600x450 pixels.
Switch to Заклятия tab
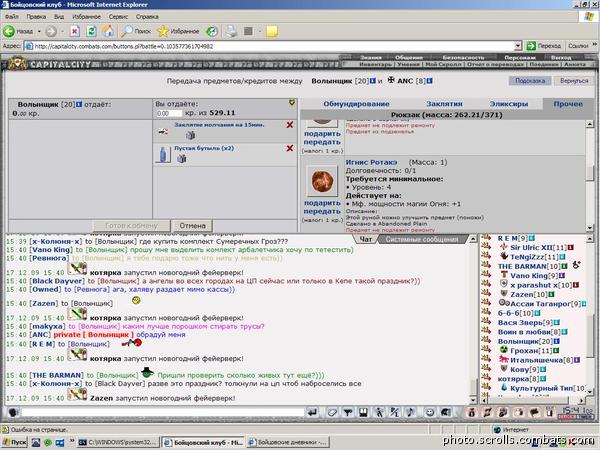pyautogui.click(x=444, y=104)
